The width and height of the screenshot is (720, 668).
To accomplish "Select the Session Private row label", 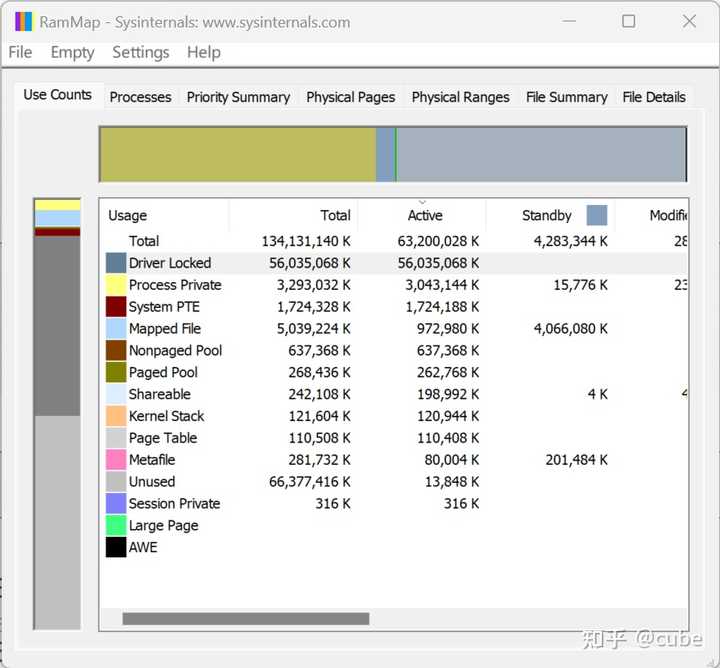I will click(174, 504).
